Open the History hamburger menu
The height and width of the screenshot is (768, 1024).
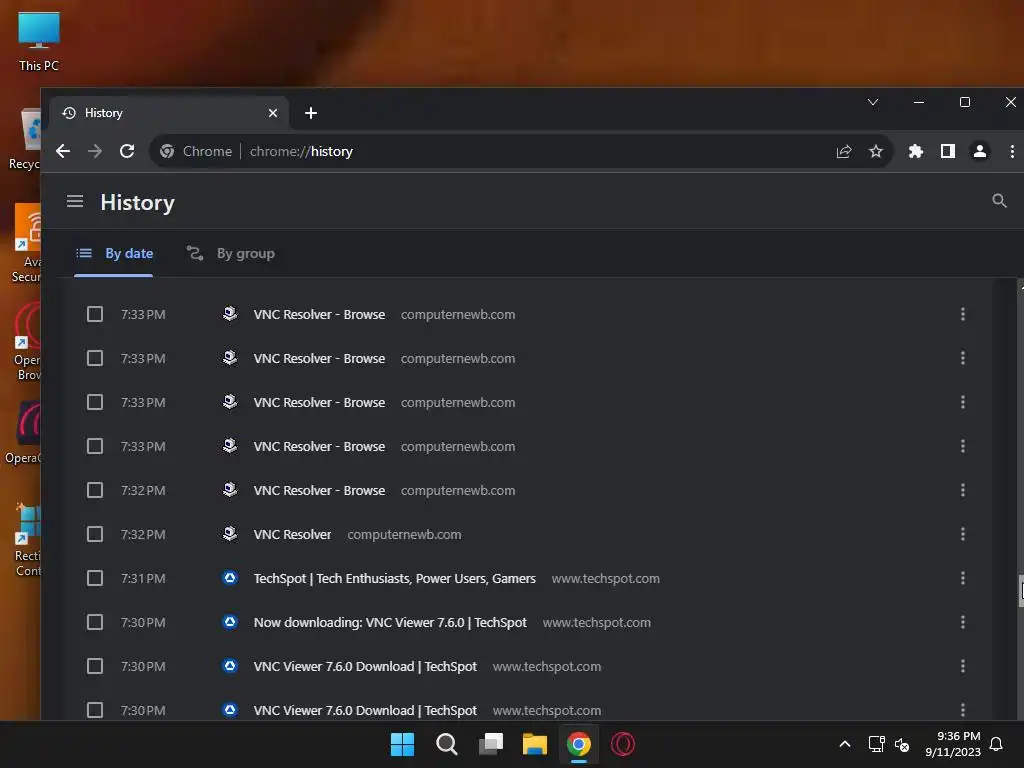(75, 201)
